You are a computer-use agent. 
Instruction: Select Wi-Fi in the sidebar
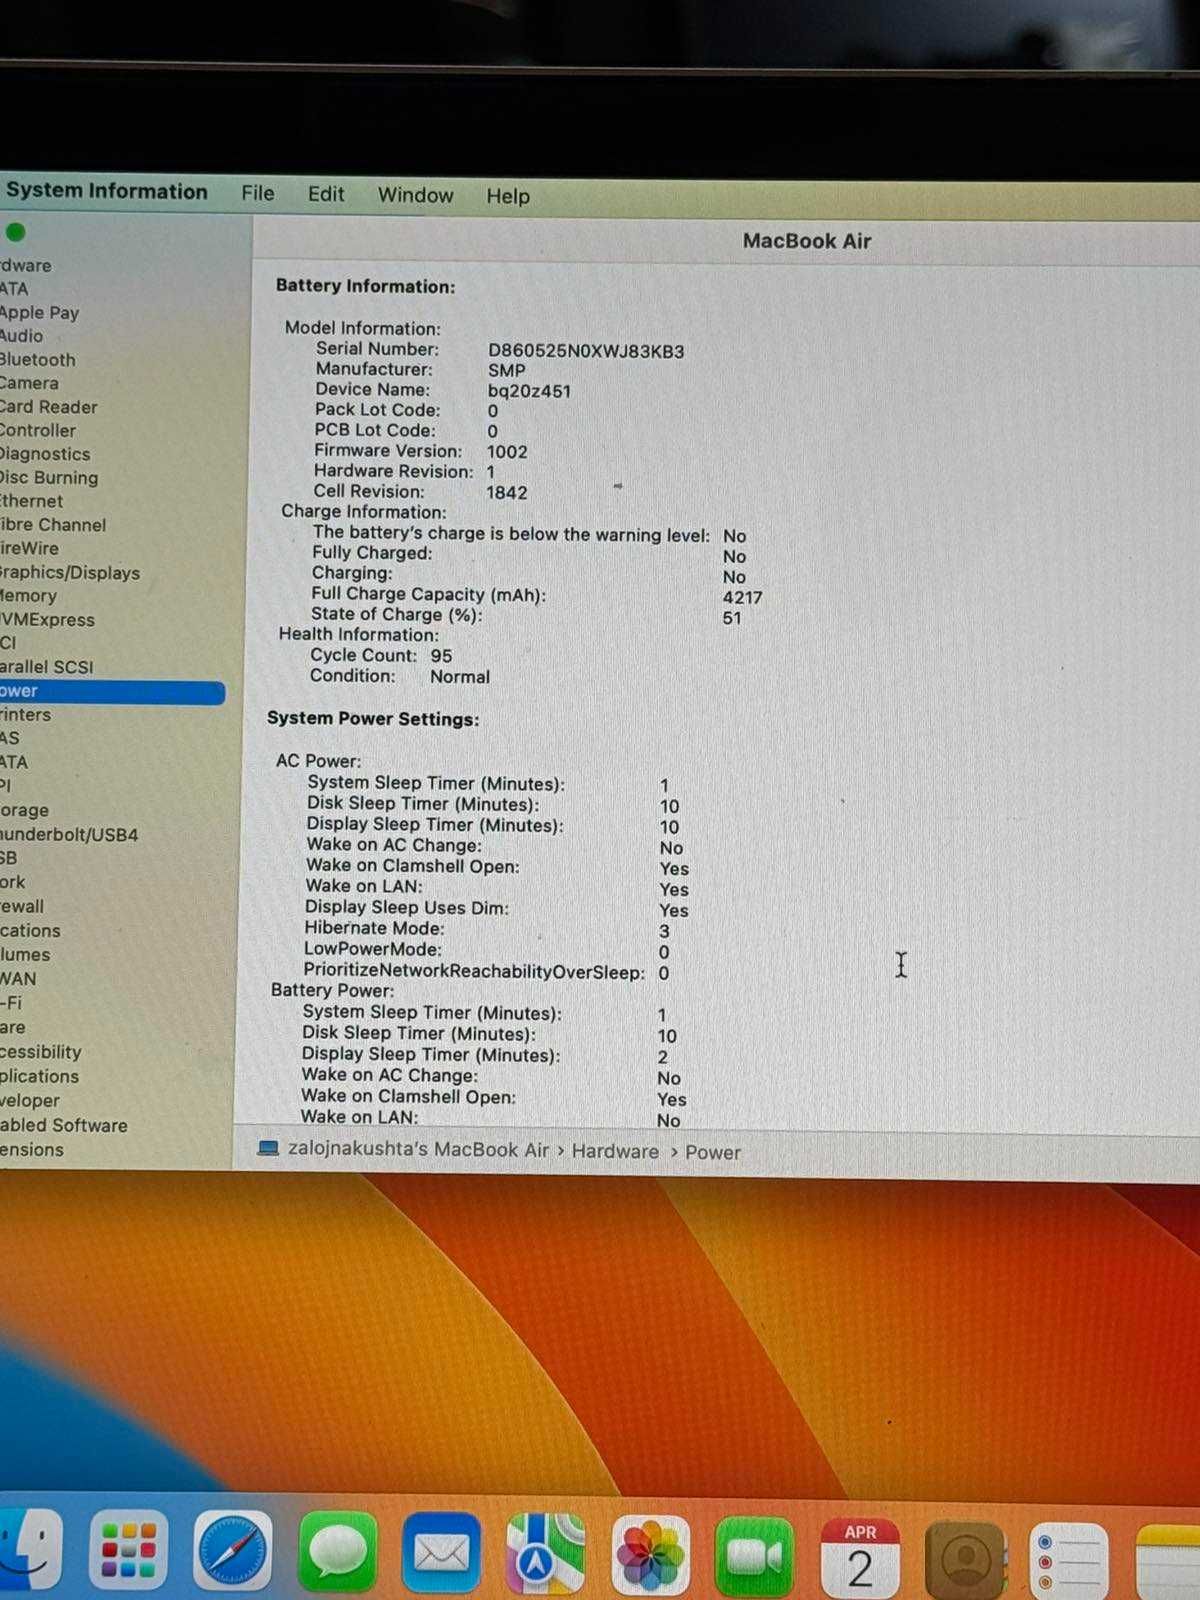11,1003
